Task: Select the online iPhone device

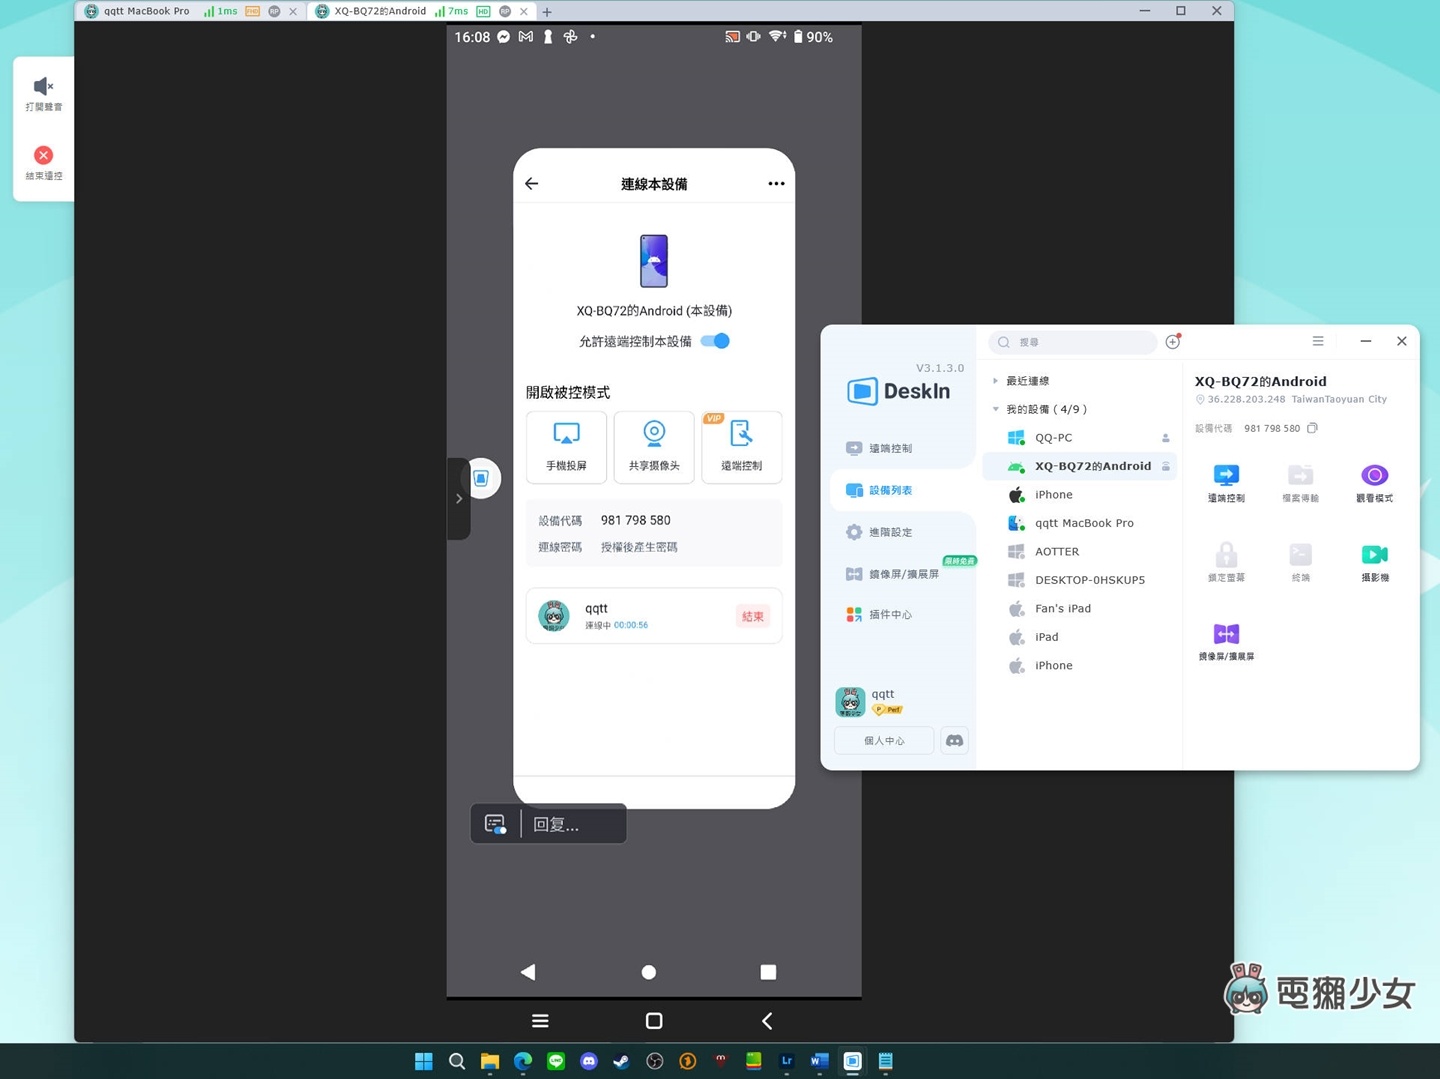Action: click(1080, 495)
